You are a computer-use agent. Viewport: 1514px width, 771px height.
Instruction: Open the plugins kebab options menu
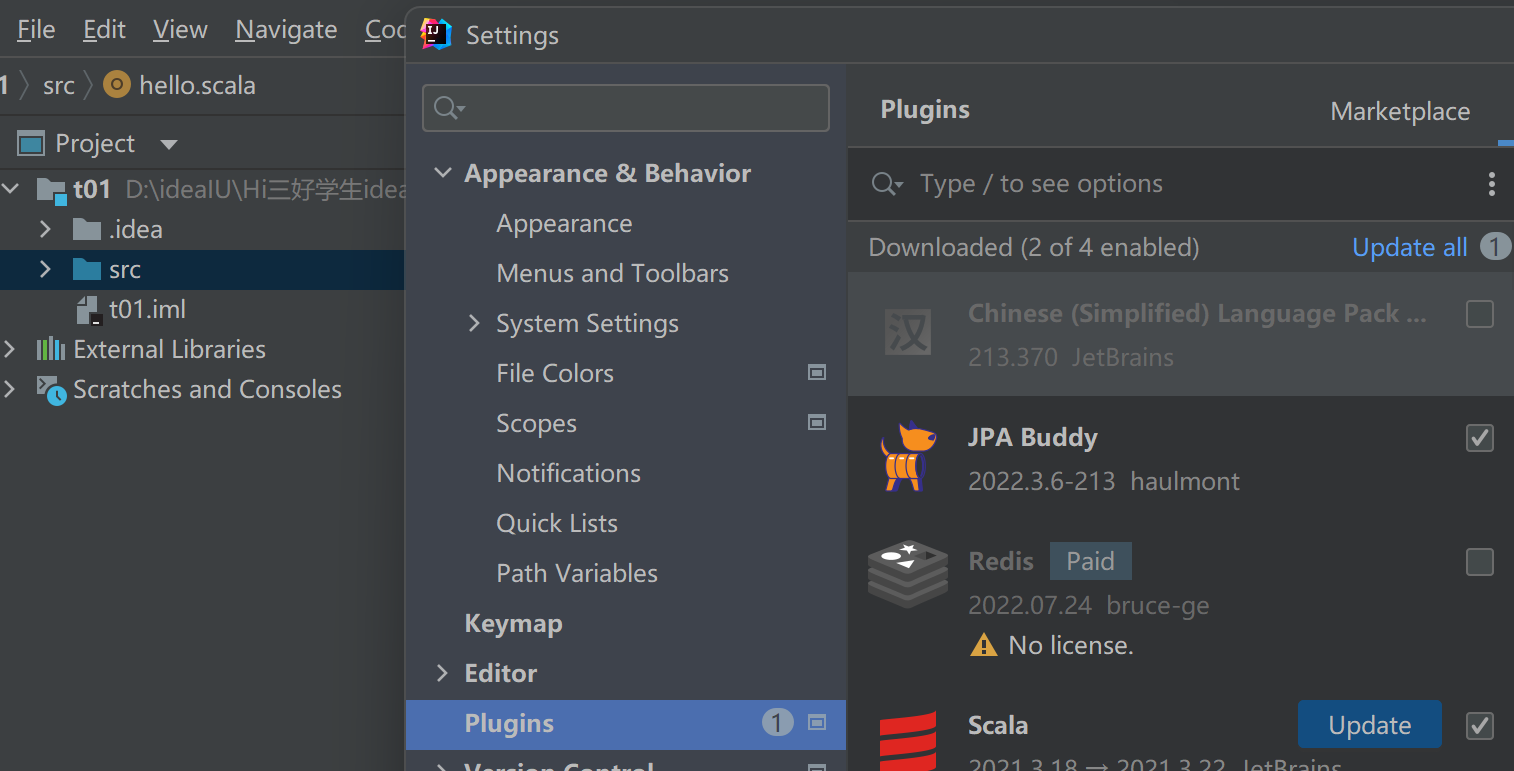pyautogui.click(x=1491, y=184)
